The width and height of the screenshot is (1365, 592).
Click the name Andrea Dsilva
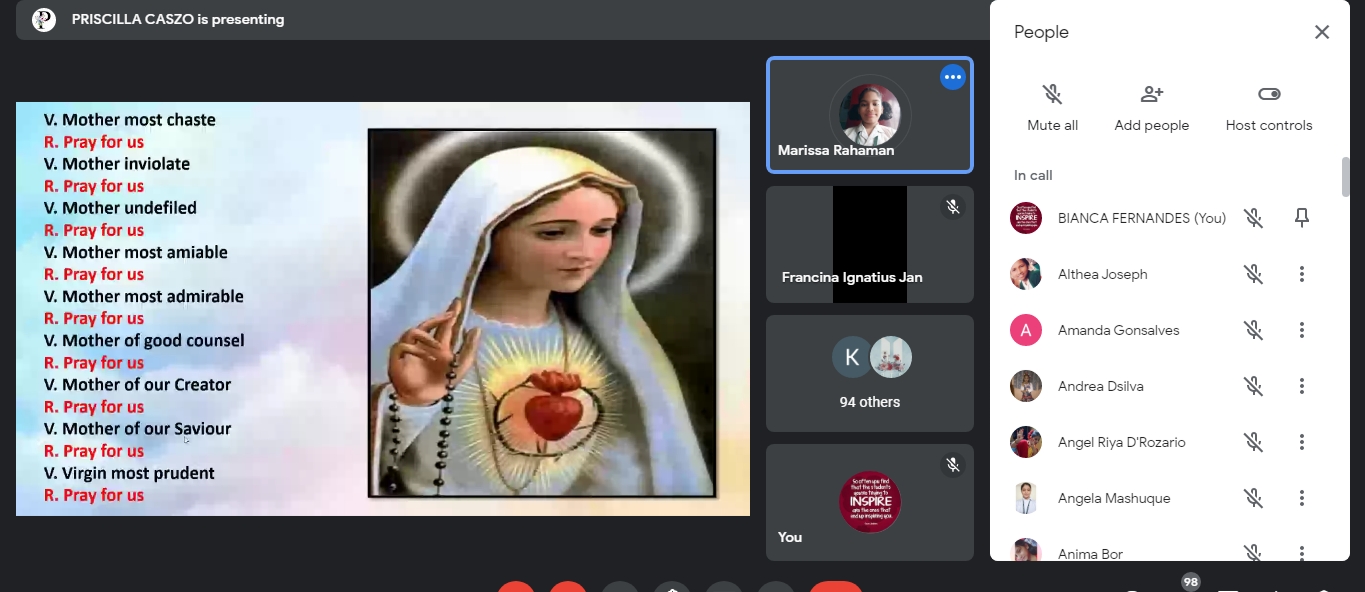(x=1101, y=386)
